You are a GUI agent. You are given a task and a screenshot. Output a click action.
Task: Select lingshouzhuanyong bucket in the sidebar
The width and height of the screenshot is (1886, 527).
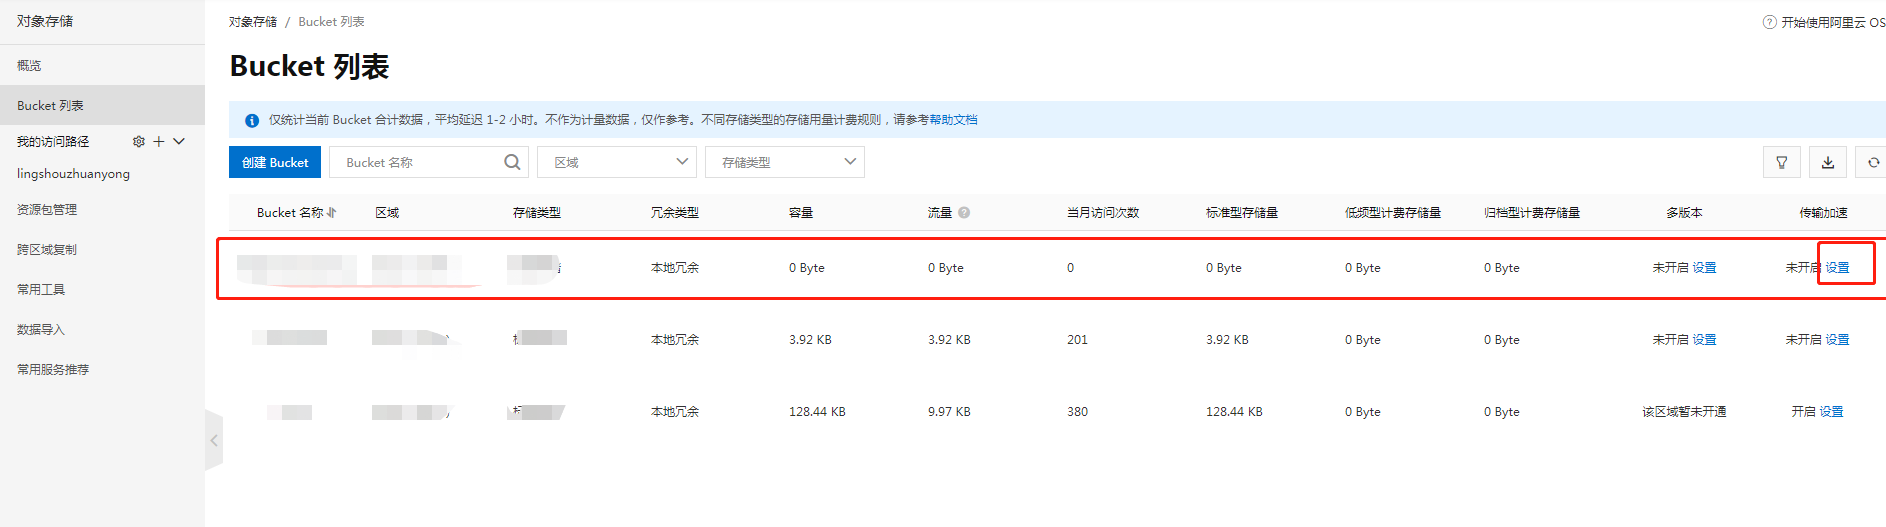point(73,174)
